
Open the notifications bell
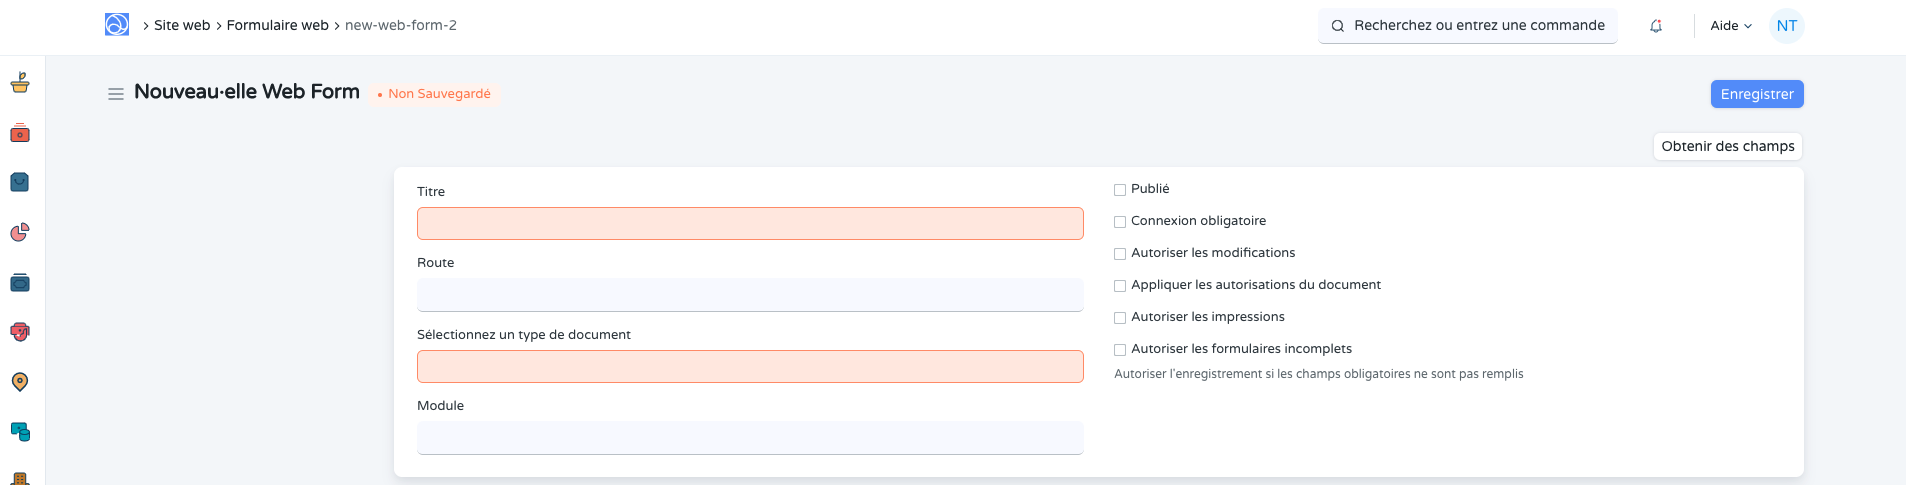pyautogui.click(x=1656, y=26)
